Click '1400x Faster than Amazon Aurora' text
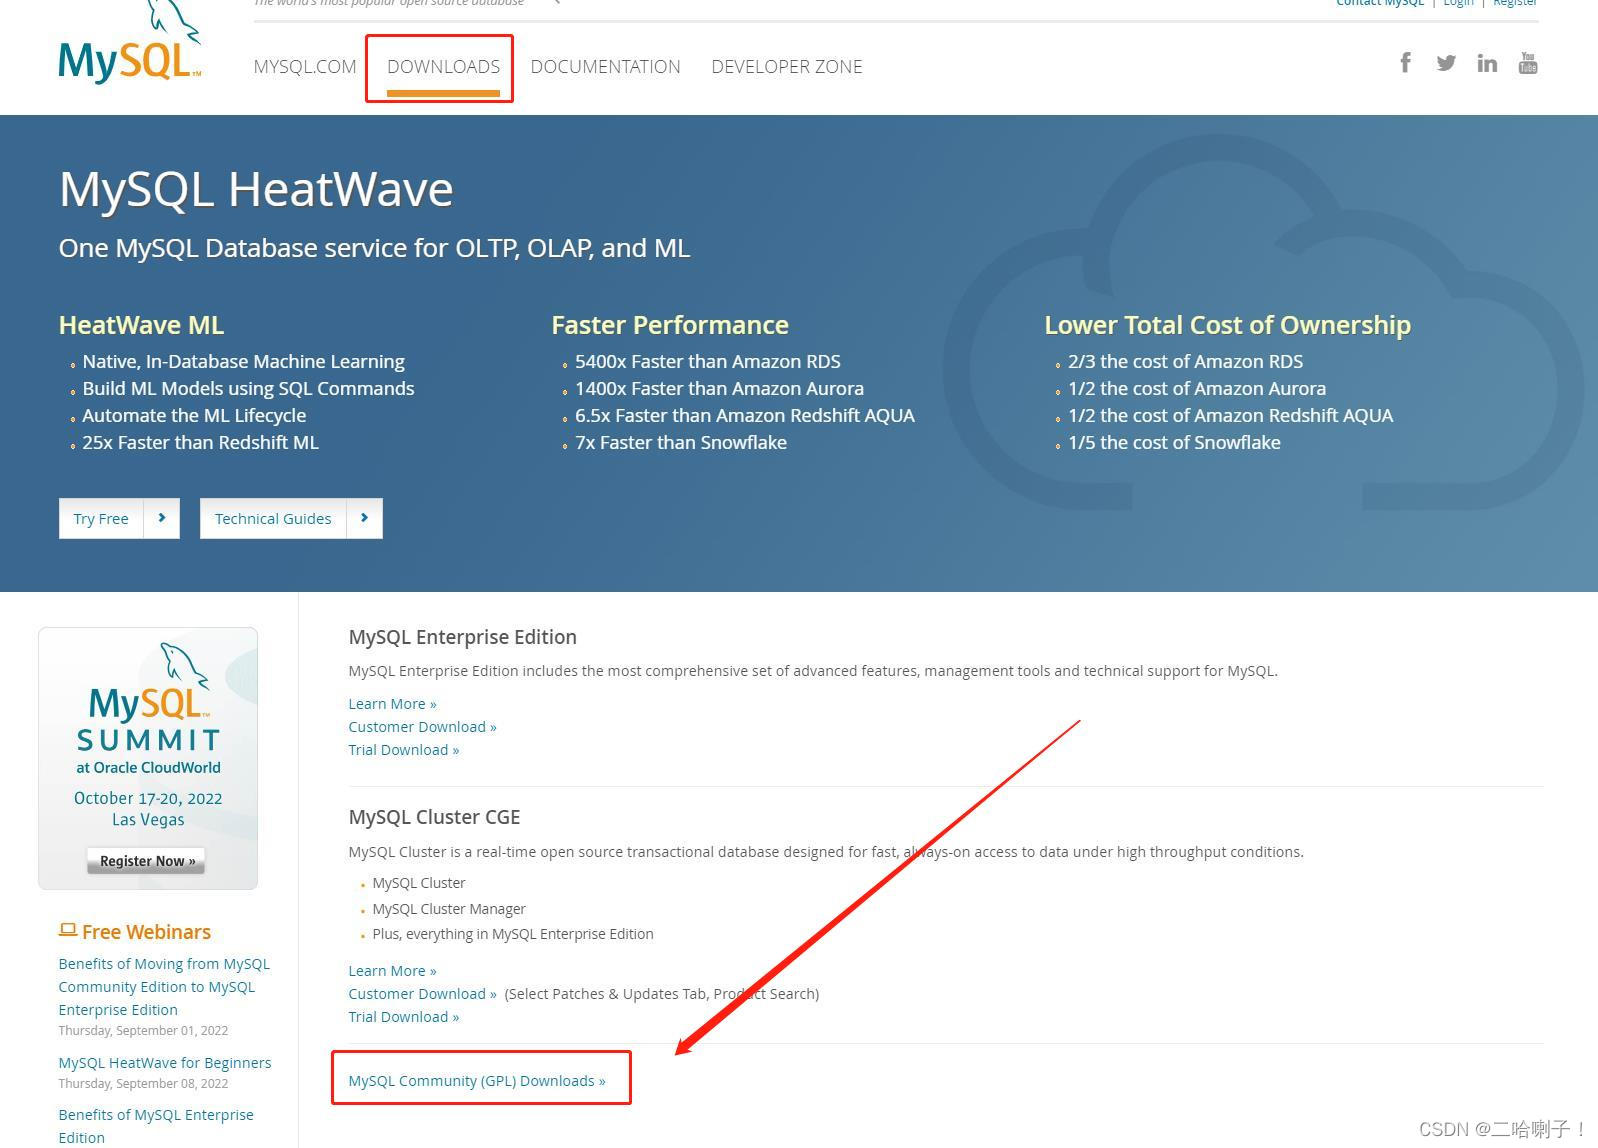Image resolution: width=1598 pixels, height=1148 pixels. (719, 388)
